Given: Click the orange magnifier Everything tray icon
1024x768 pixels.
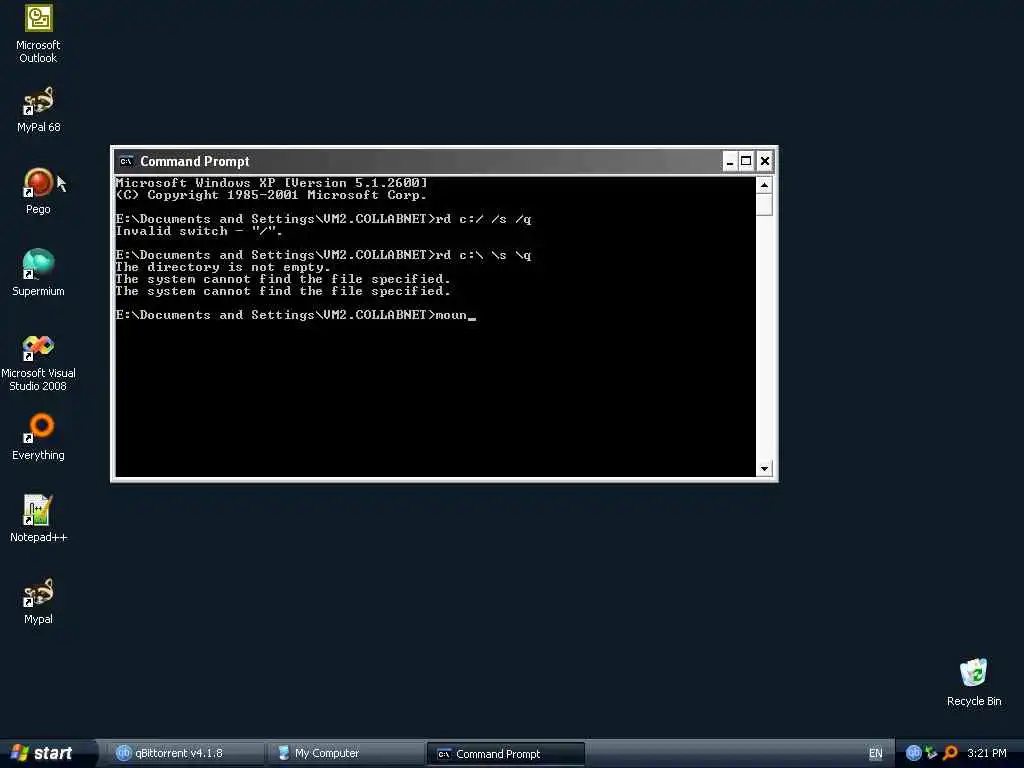Looking at the screenshot, I should click(x=950, y=753).
